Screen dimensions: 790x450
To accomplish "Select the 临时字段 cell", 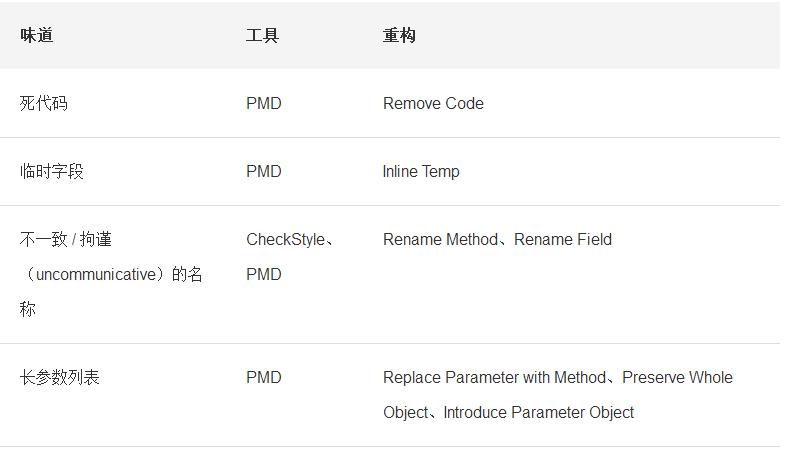I will 52,171.
